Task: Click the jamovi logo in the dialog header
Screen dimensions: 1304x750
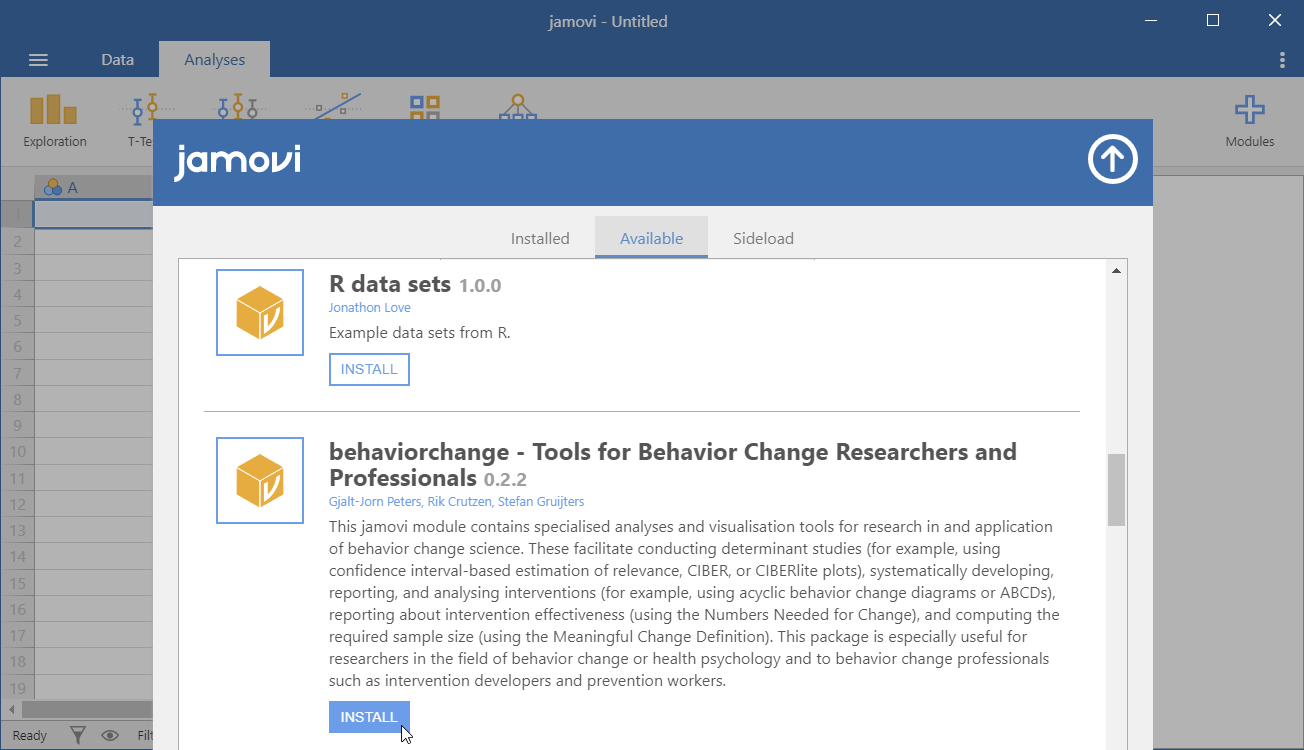Action: [x=237, y=162]
